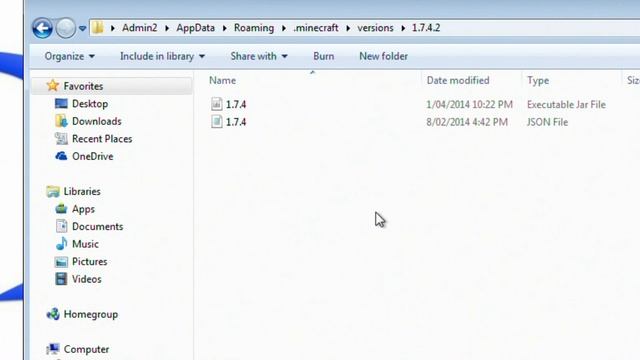Viewport: 640px width, 360px height.
Task: Select Computer in the navigation pane
Action: click(x=86, y=349)
